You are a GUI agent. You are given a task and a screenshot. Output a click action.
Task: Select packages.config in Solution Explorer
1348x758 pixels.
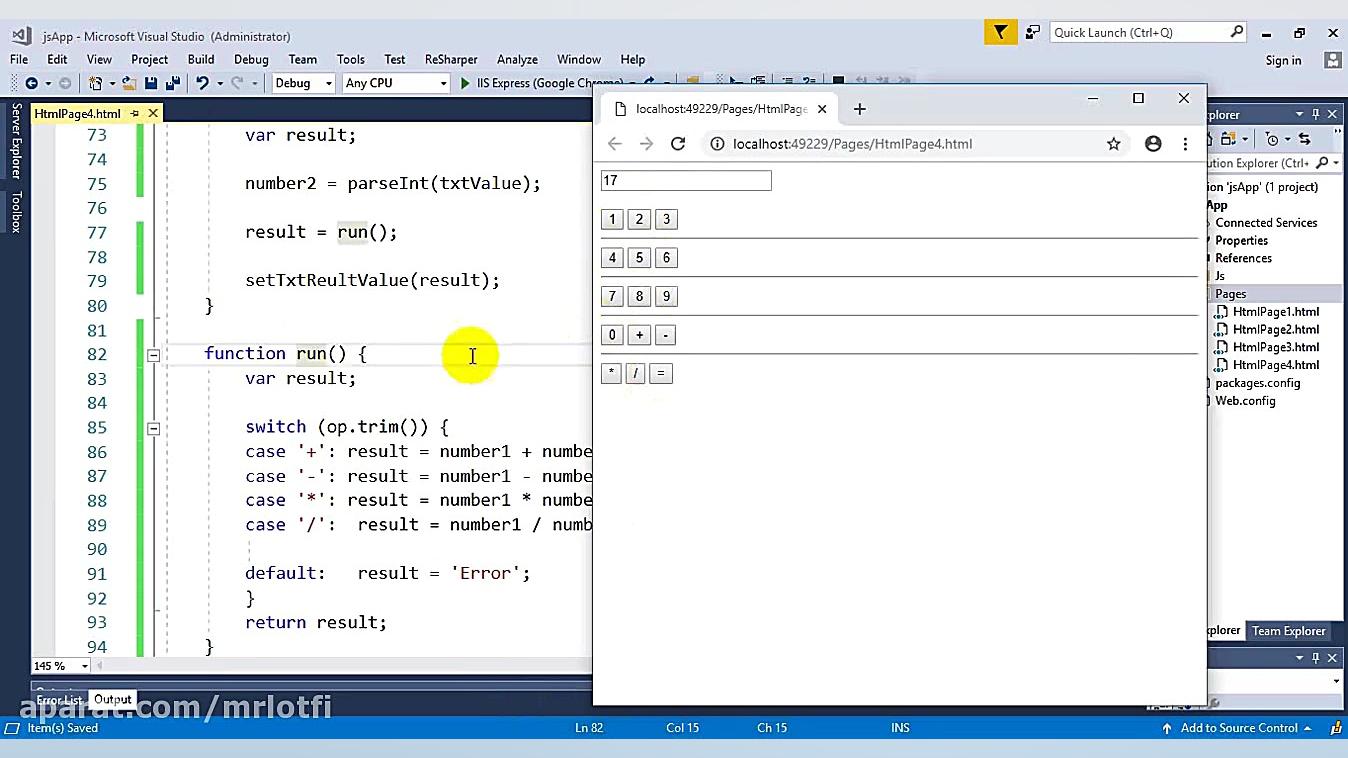pyautogui.click(x=1257, y=383)
